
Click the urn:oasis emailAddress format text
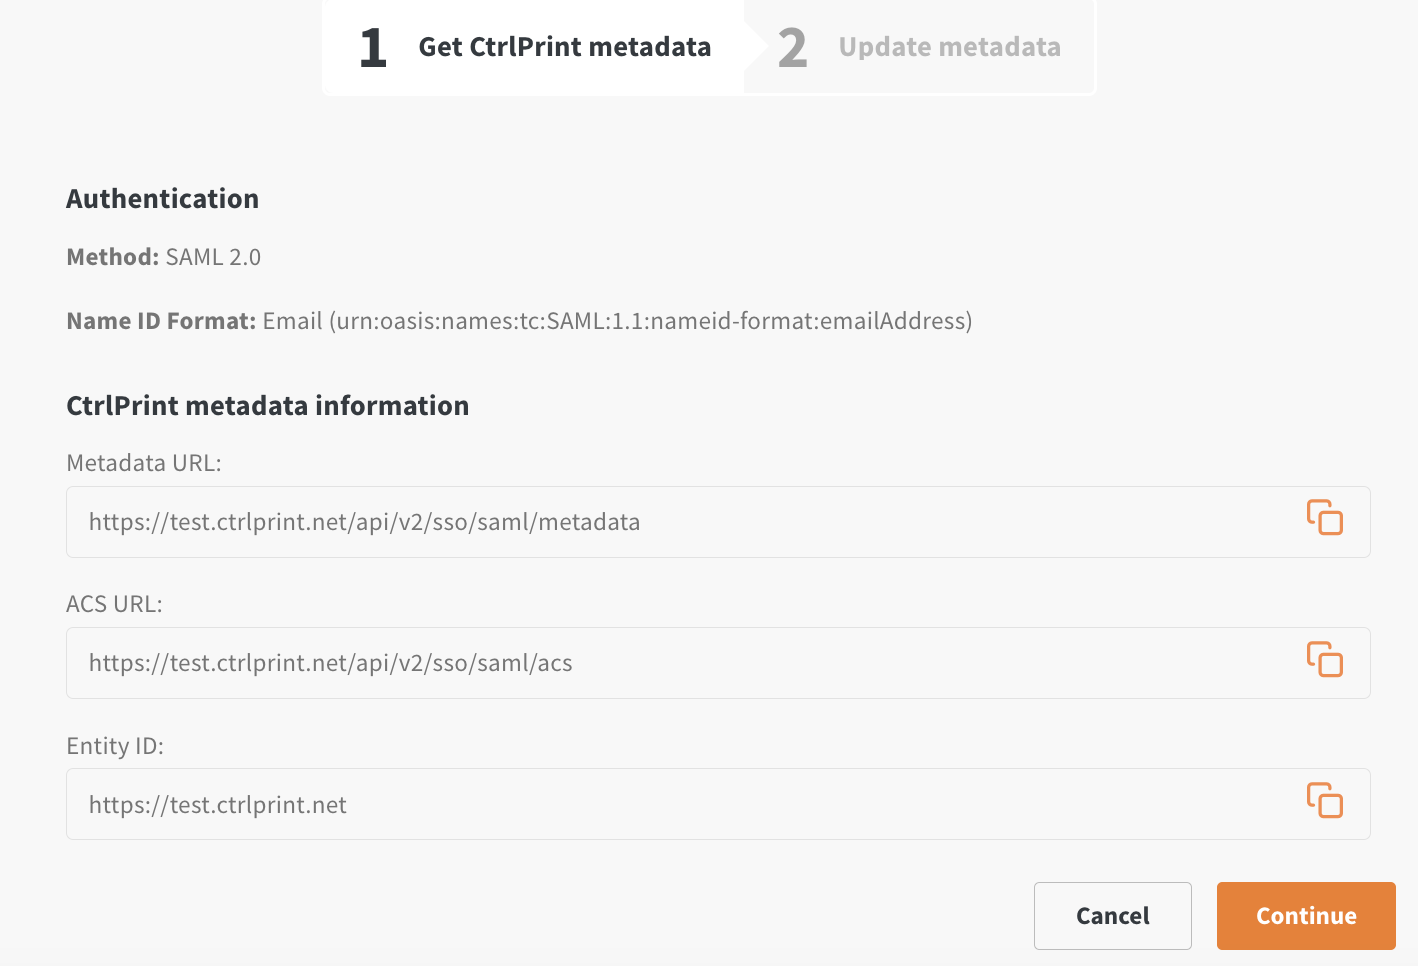[x=651, y=321]
